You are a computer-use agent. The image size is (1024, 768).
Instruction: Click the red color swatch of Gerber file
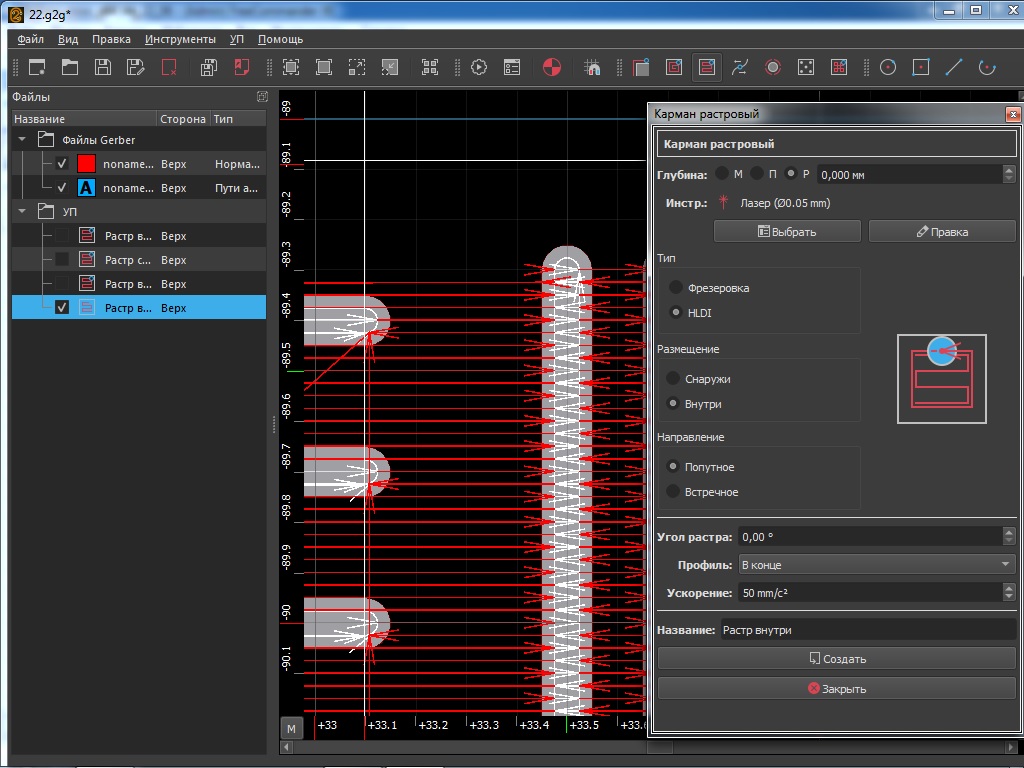(86, 164)
